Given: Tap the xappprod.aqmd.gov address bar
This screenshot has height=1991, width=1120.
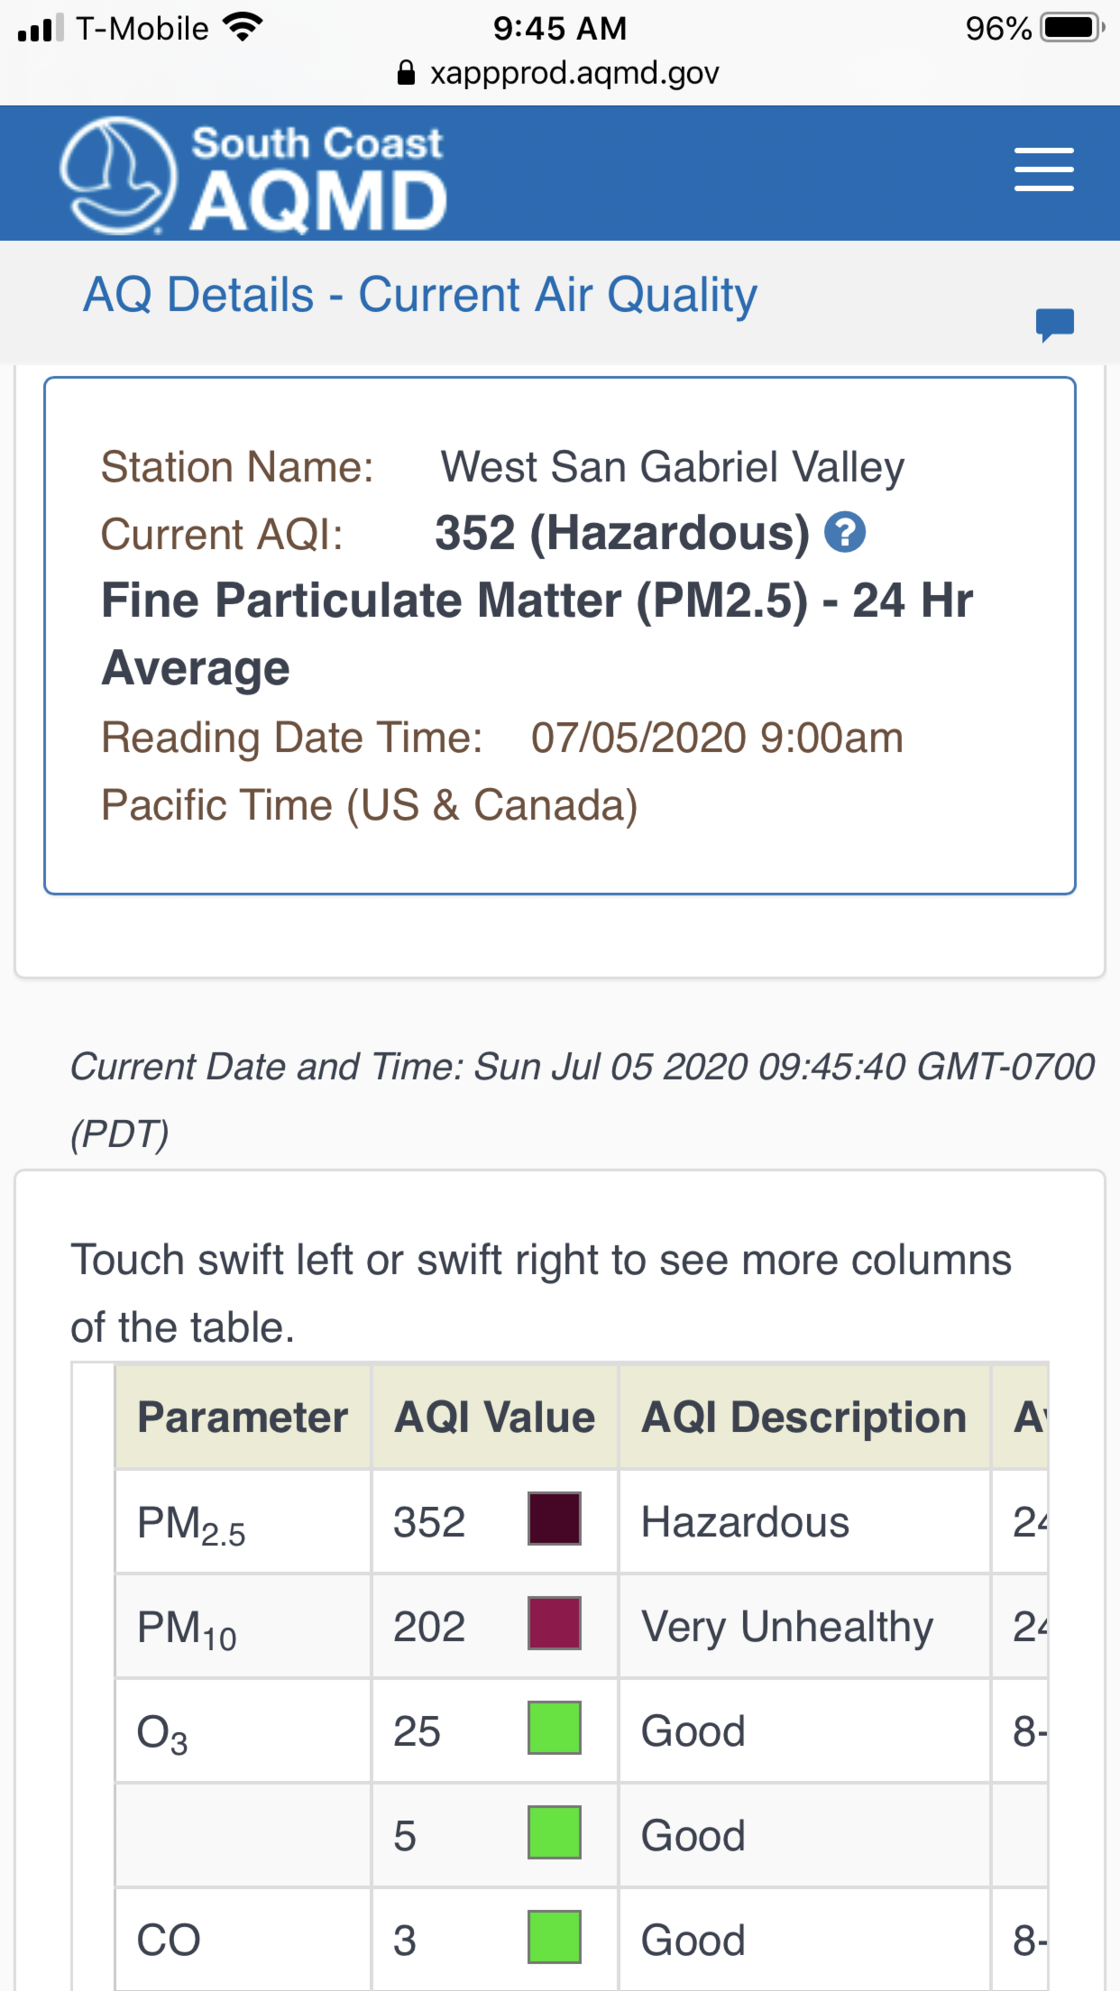Looking at the screenshot, I should [x=559, y=73].
